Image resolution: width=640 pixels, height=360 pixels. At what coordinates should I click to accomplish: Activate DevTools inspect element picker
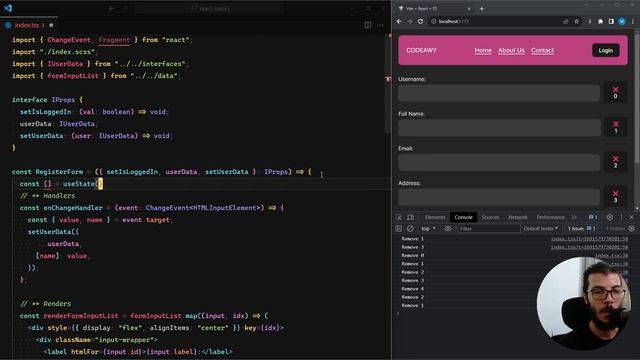point(399,218)
